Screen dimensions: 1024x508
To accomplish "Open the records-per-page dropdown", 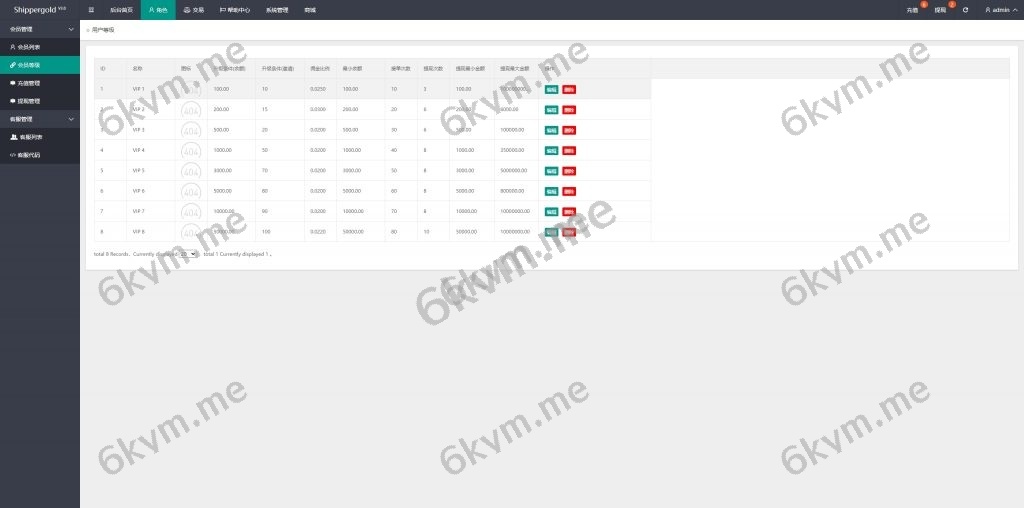I will (188, 254).
